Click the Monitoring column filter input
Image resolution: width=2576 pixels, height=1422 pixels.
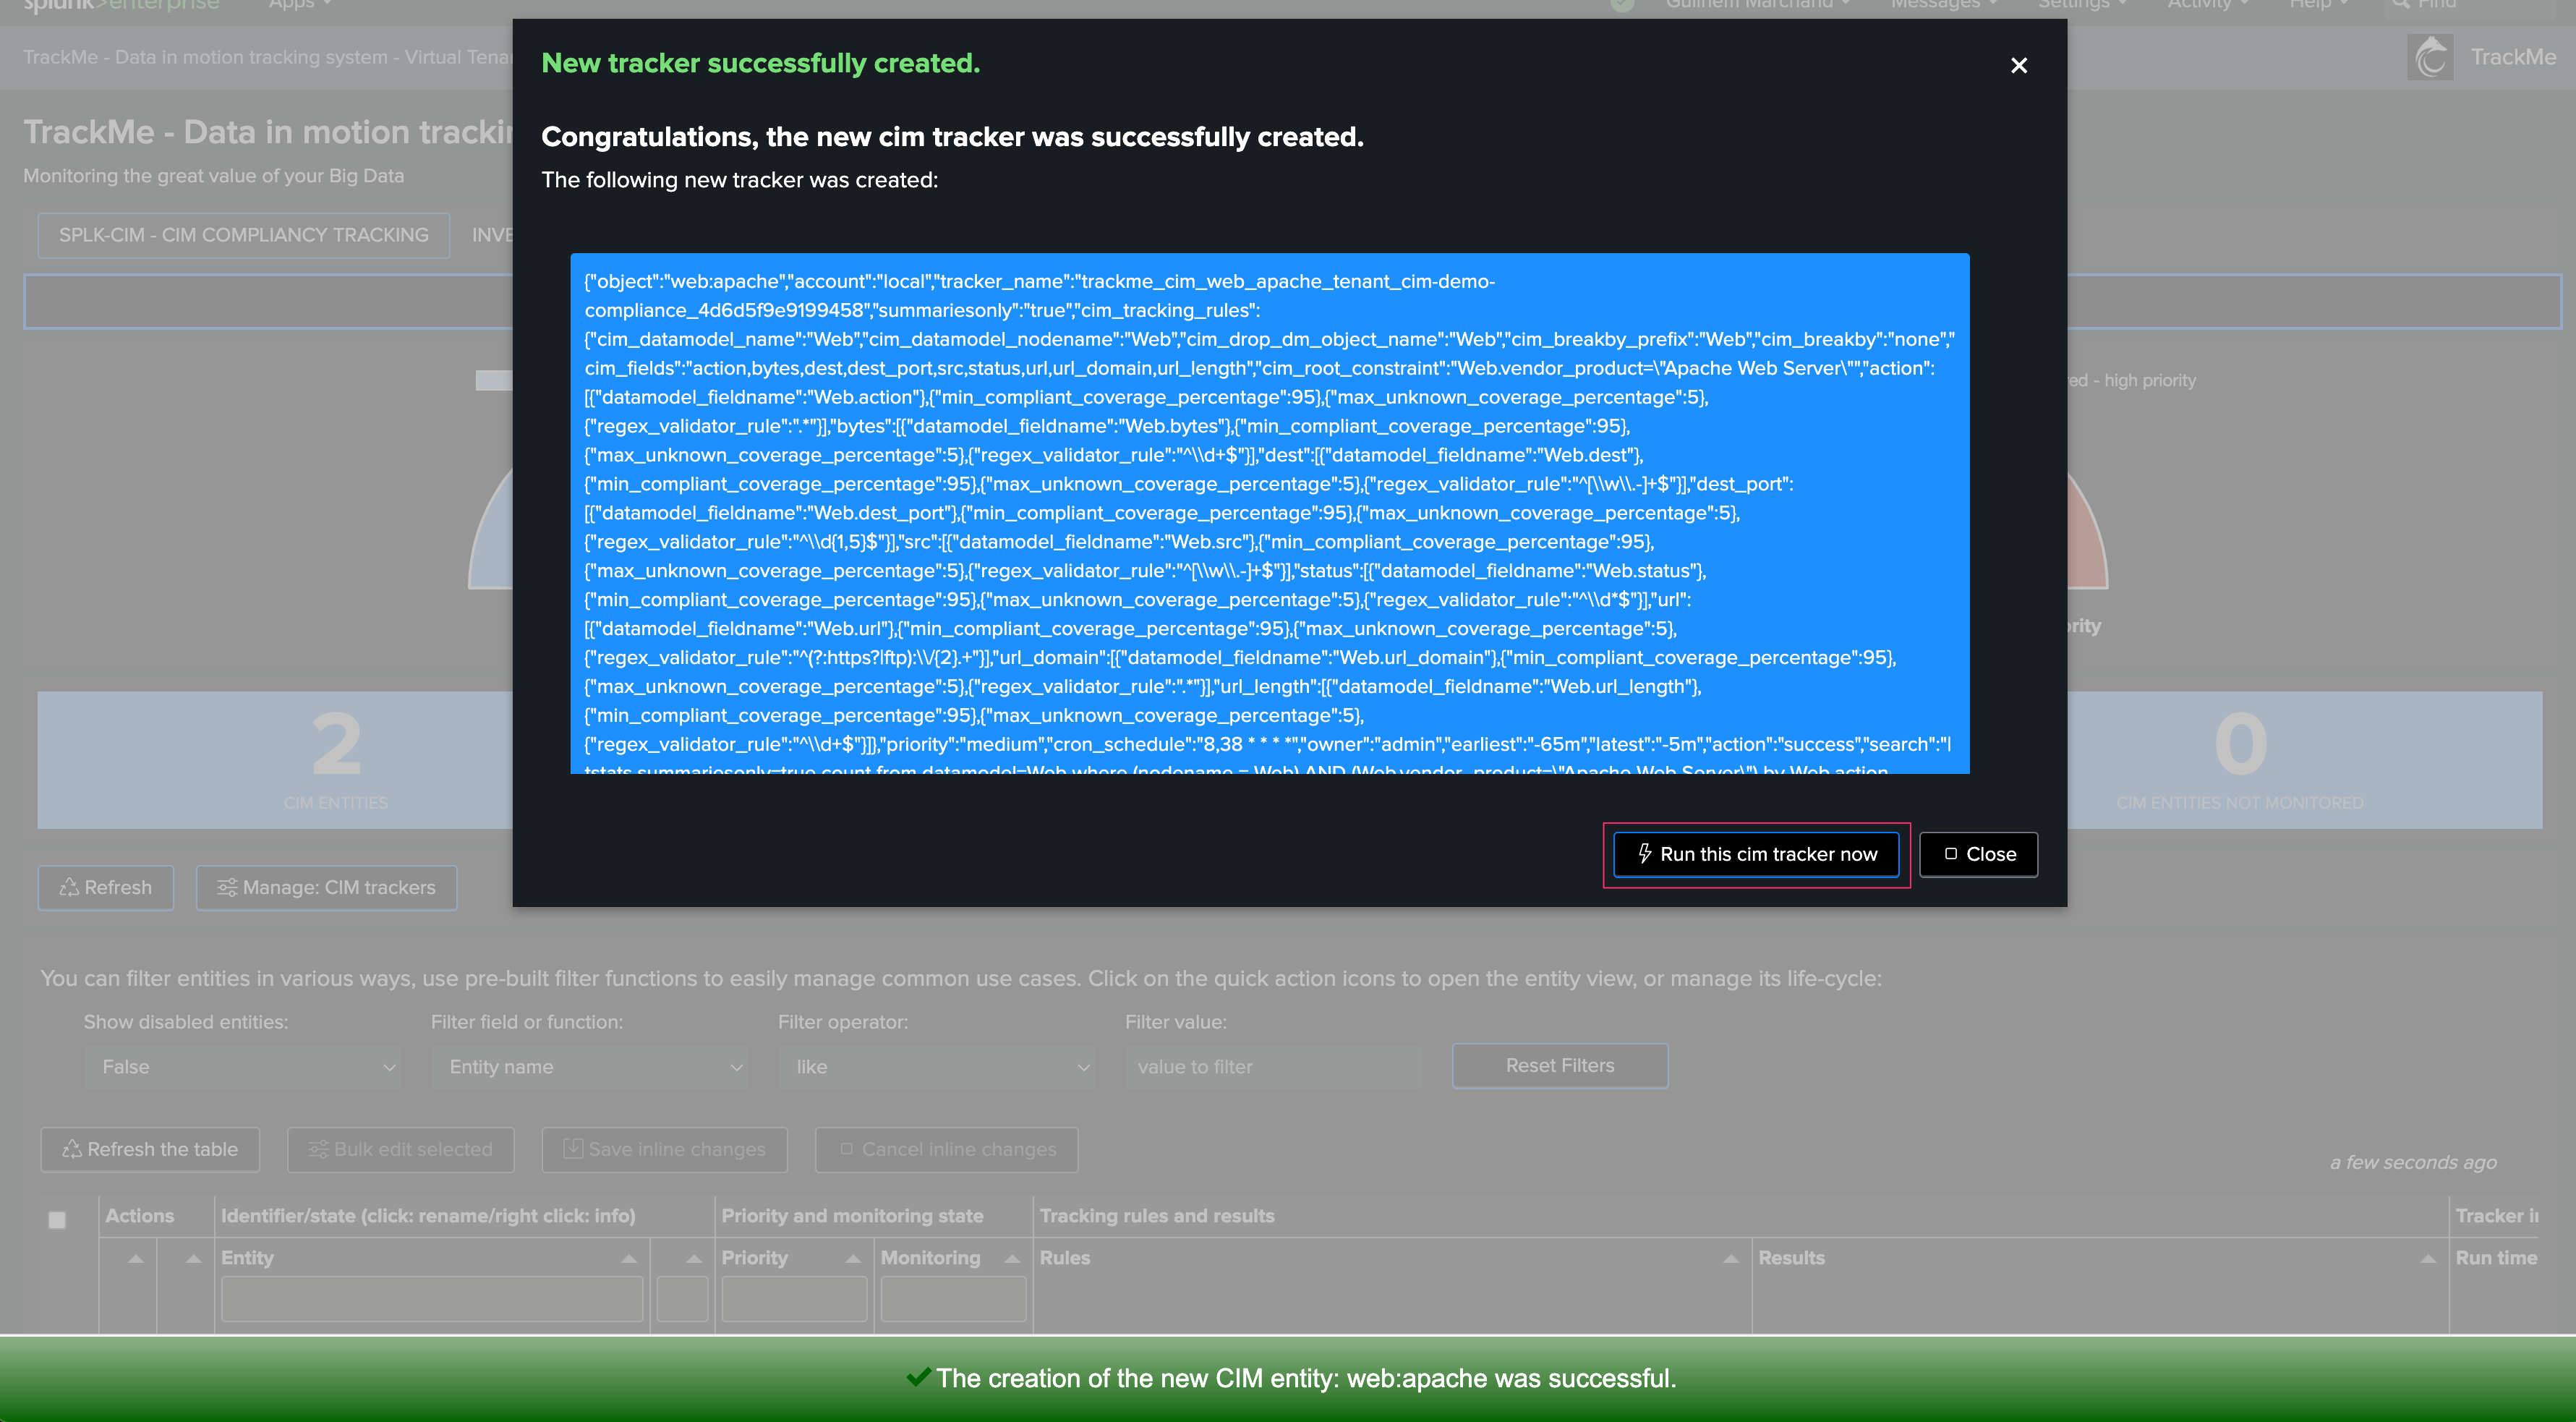(953, 1299)
